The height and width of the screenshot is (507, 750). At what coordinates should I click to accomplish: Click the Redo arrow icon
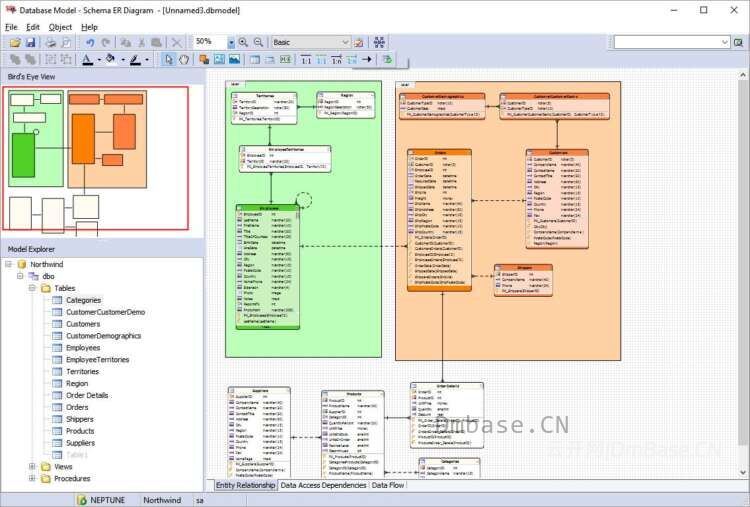[105, 43]
